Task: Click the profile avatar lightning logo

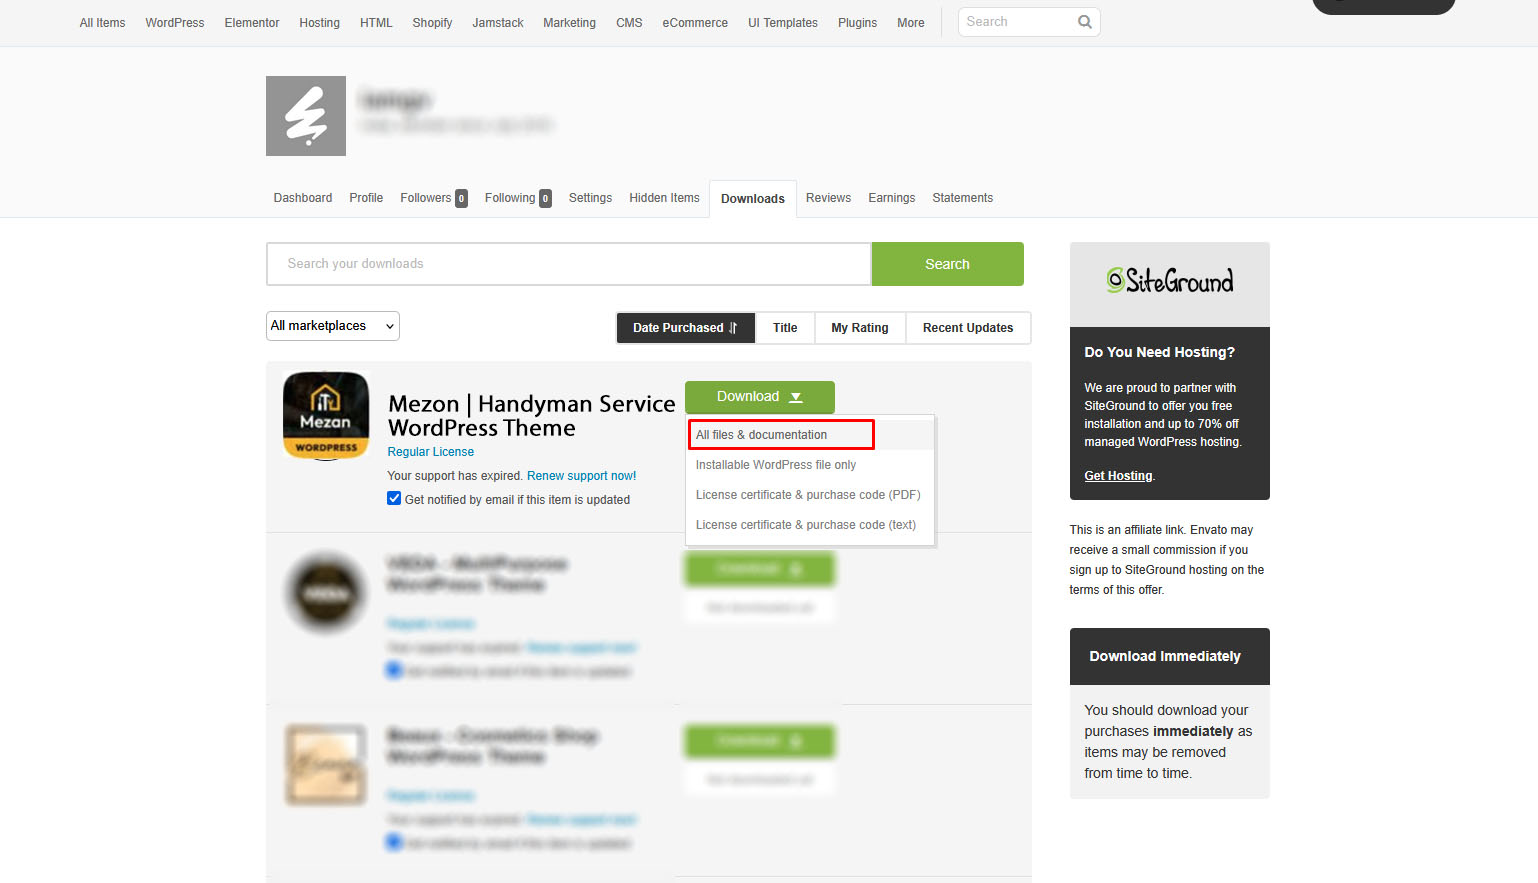Action: [306, 116]
